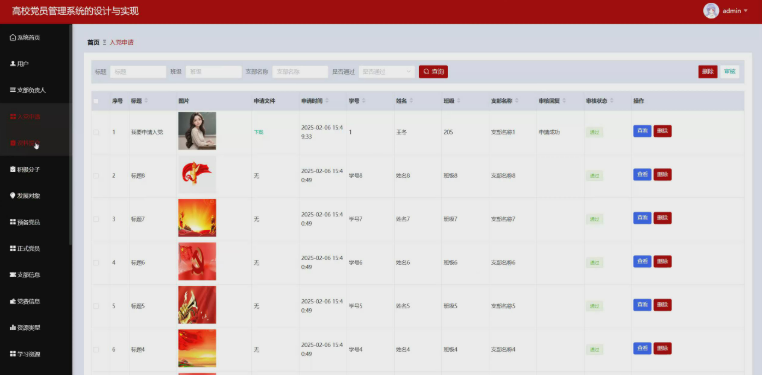Open the thumbnail image in row 标题4
The height and width of the screenshot is (375, 762).
click(197, 348)
